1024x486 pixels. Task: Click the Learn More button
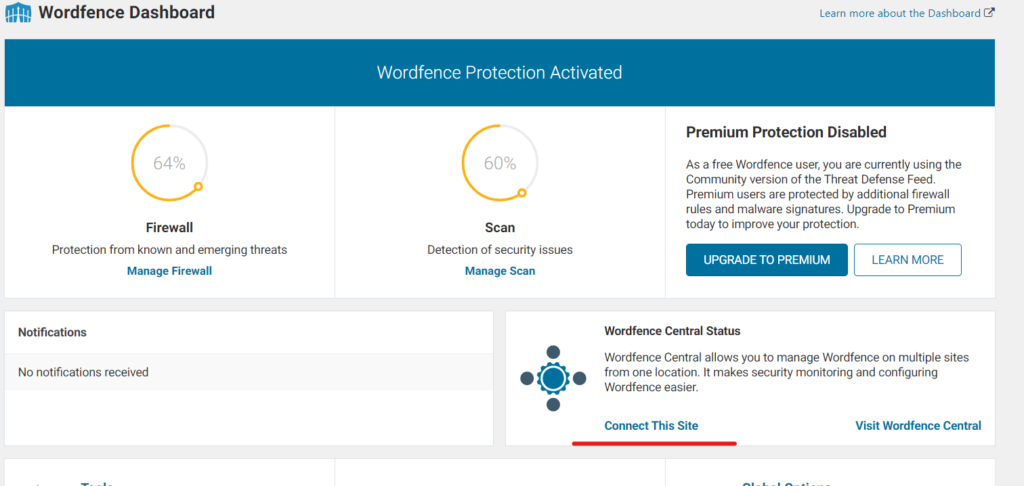pos(908,260)
